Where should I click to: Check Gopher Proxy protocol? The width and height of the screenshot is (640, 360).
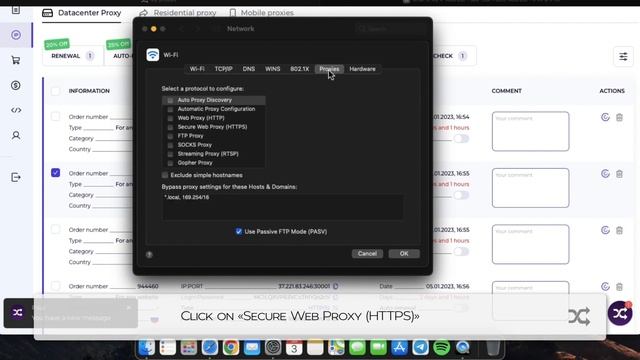170,163
